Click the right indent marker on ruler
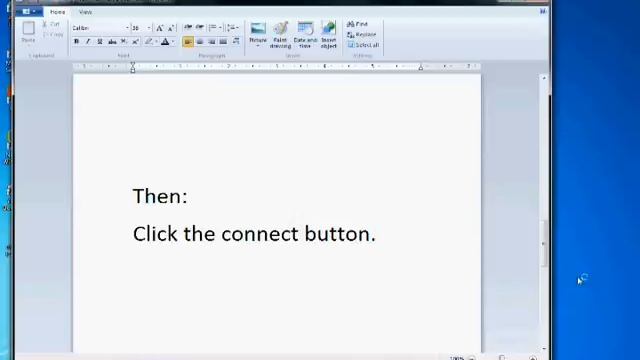 [x=421, y=67]
